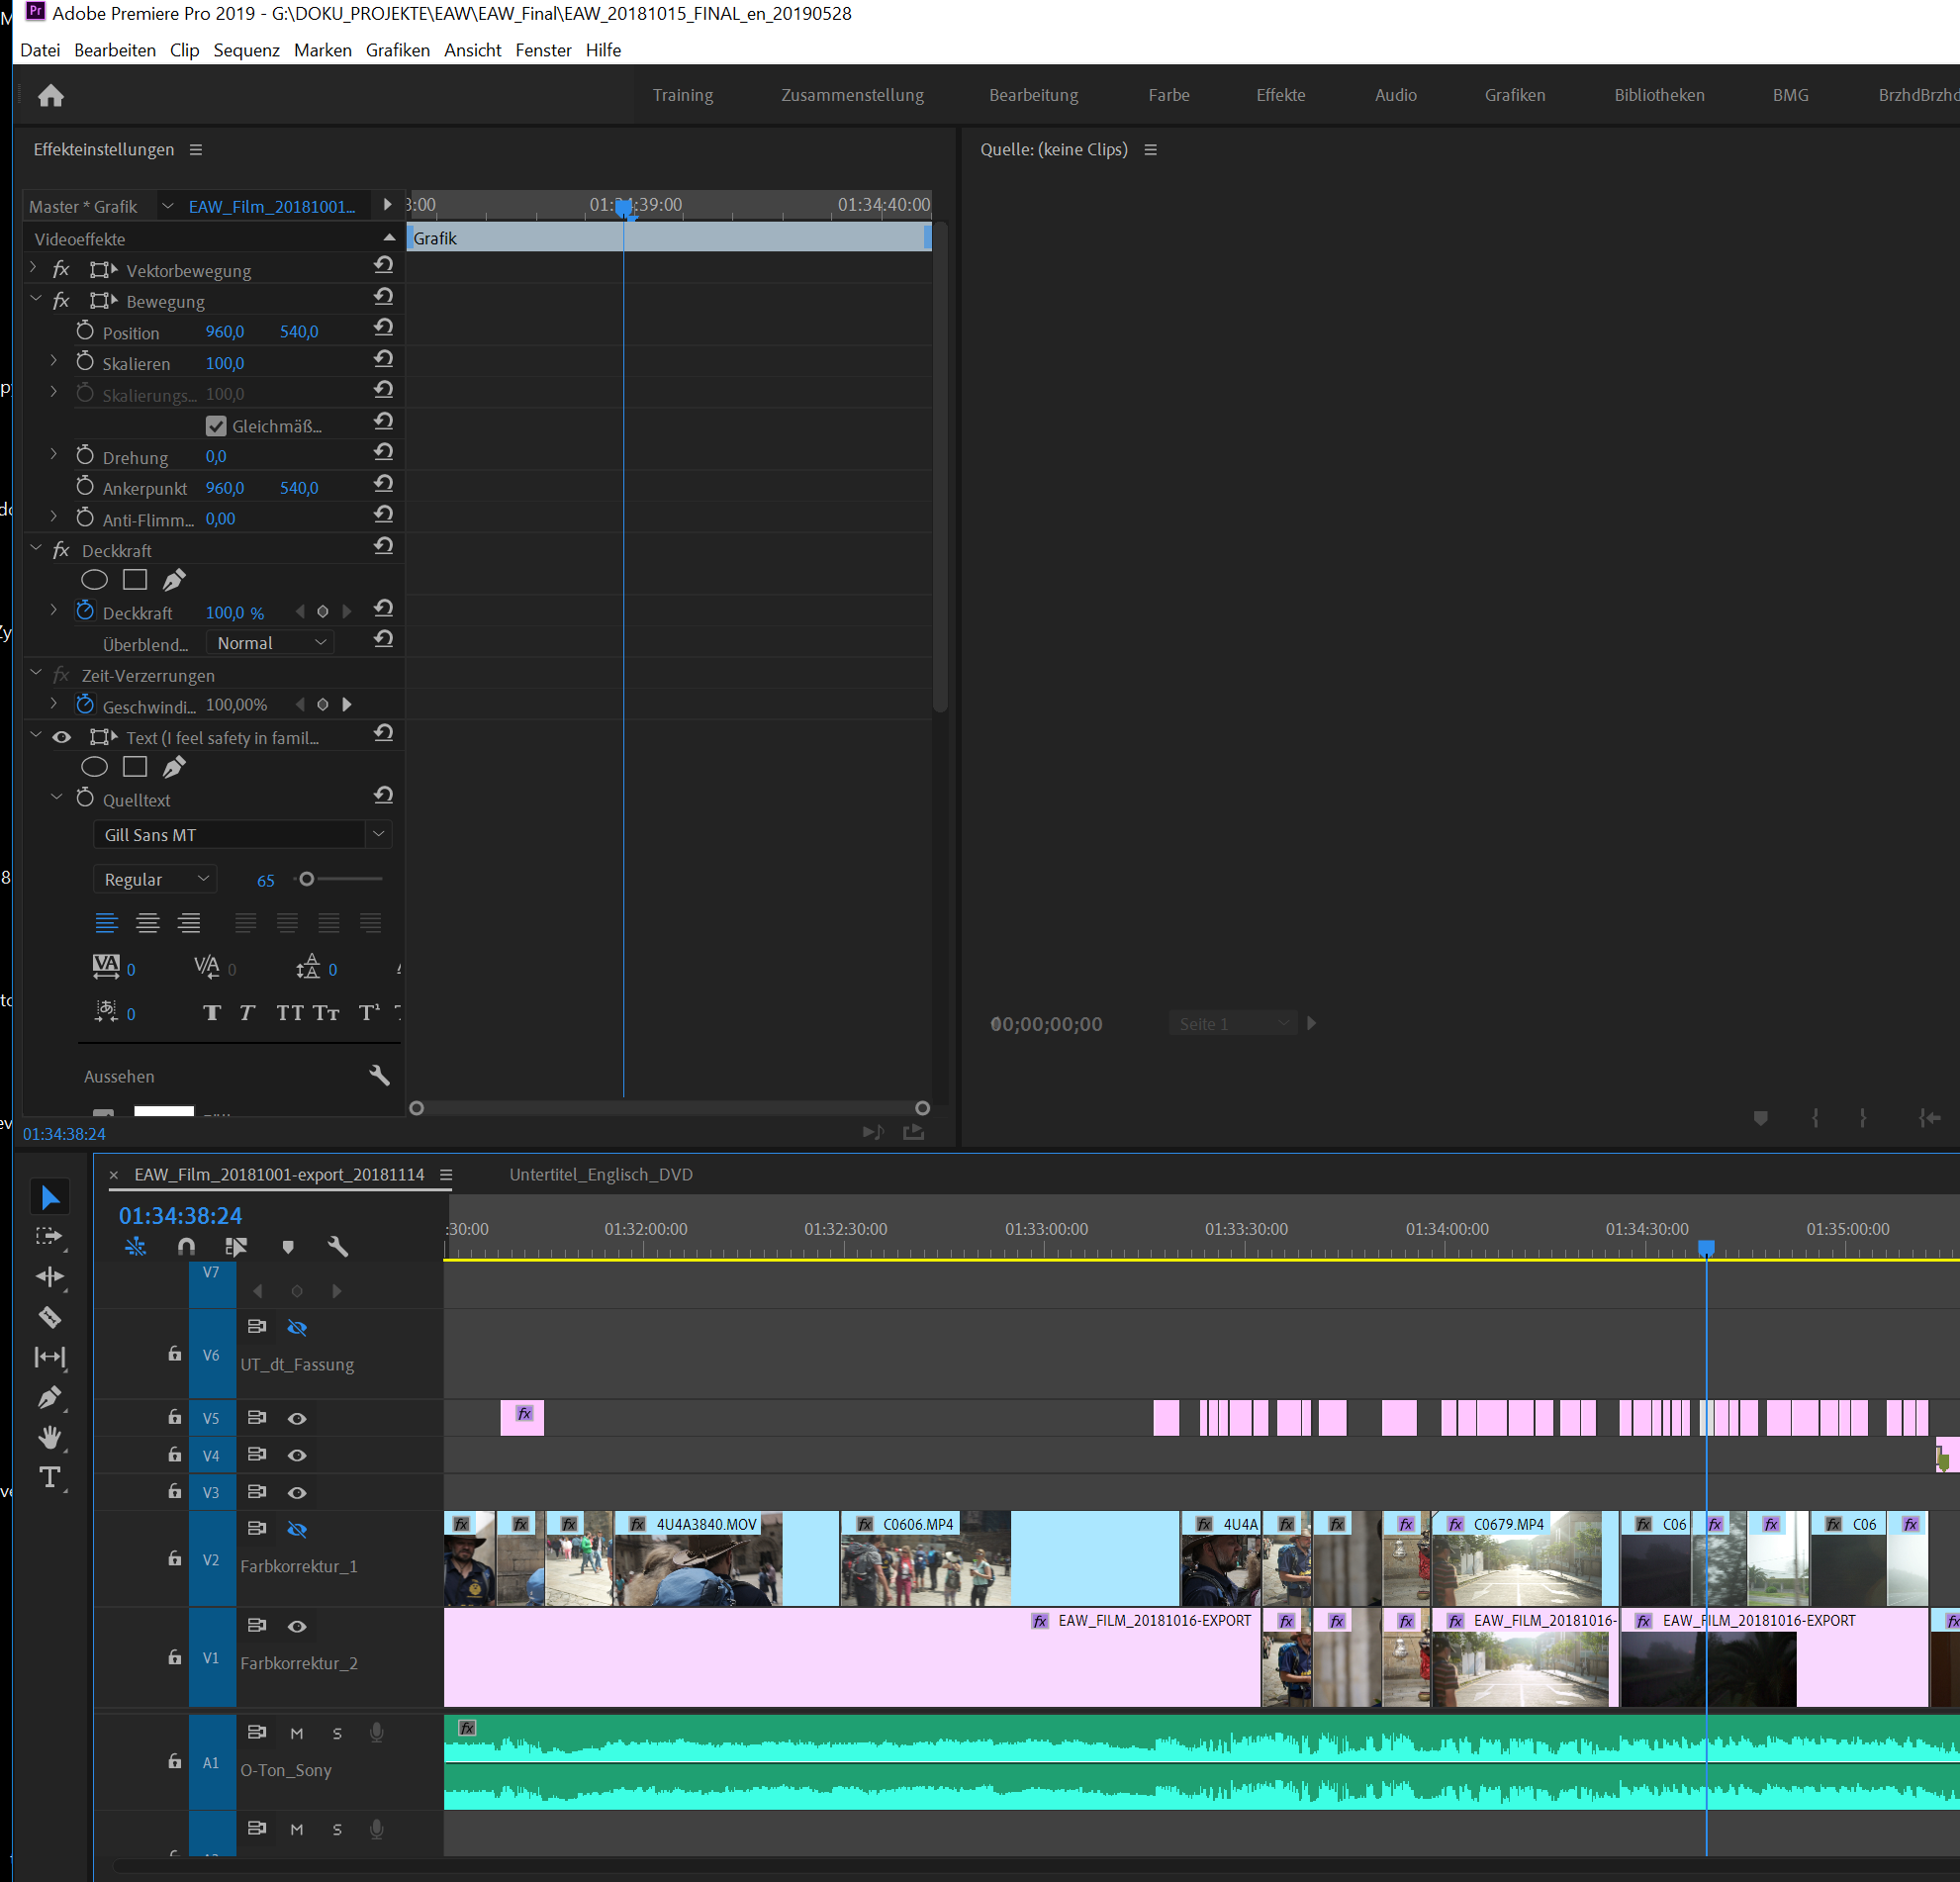1960x1882 pixels.
Task: Mute track A1 O-Ton_Sony
Action: tap(297, 1733)
